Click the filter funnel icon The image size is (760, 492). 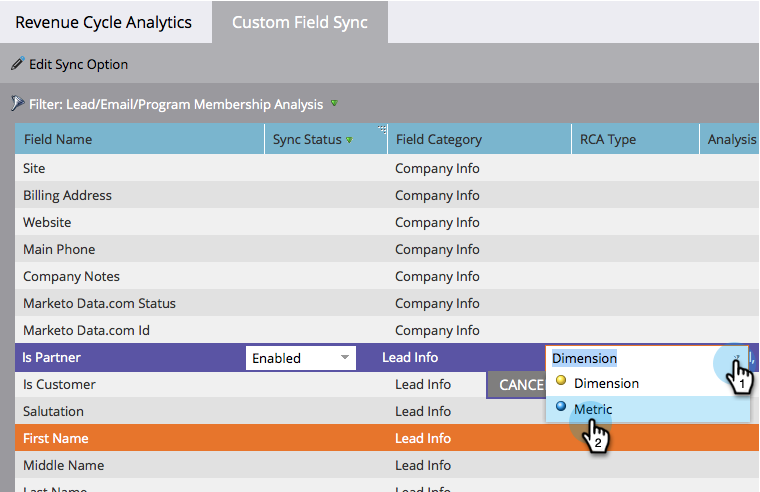(x=17, y=103)
